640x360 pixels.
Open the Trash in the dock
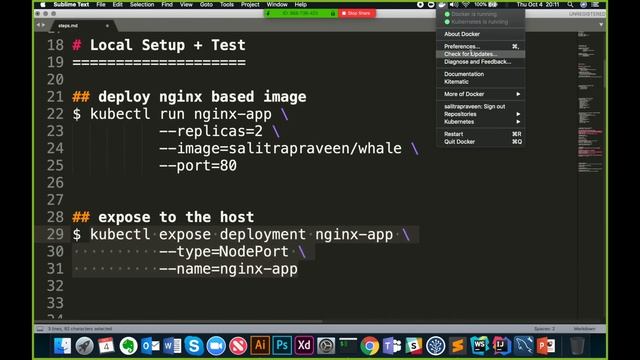577,346
